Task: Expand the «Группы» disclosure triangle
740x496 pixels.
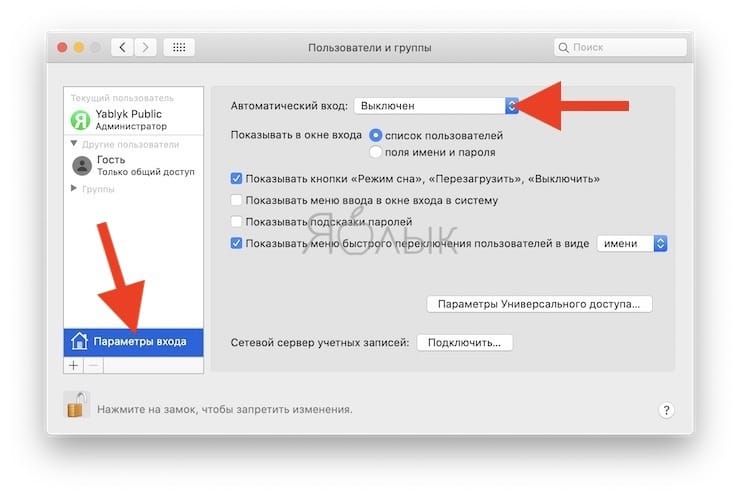Action: point(74,188)
